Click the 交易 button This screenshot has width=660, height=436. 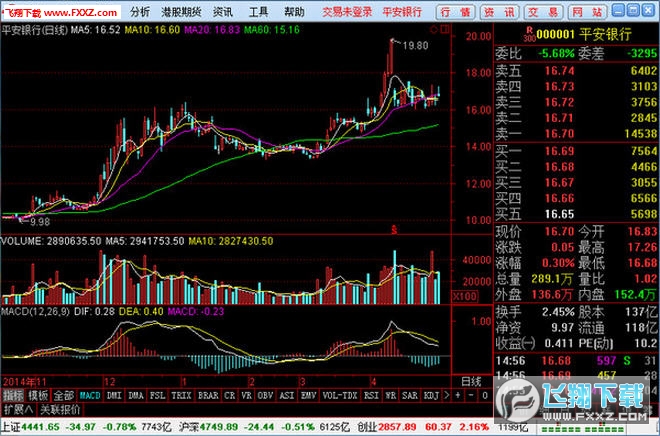click(543, 12)
